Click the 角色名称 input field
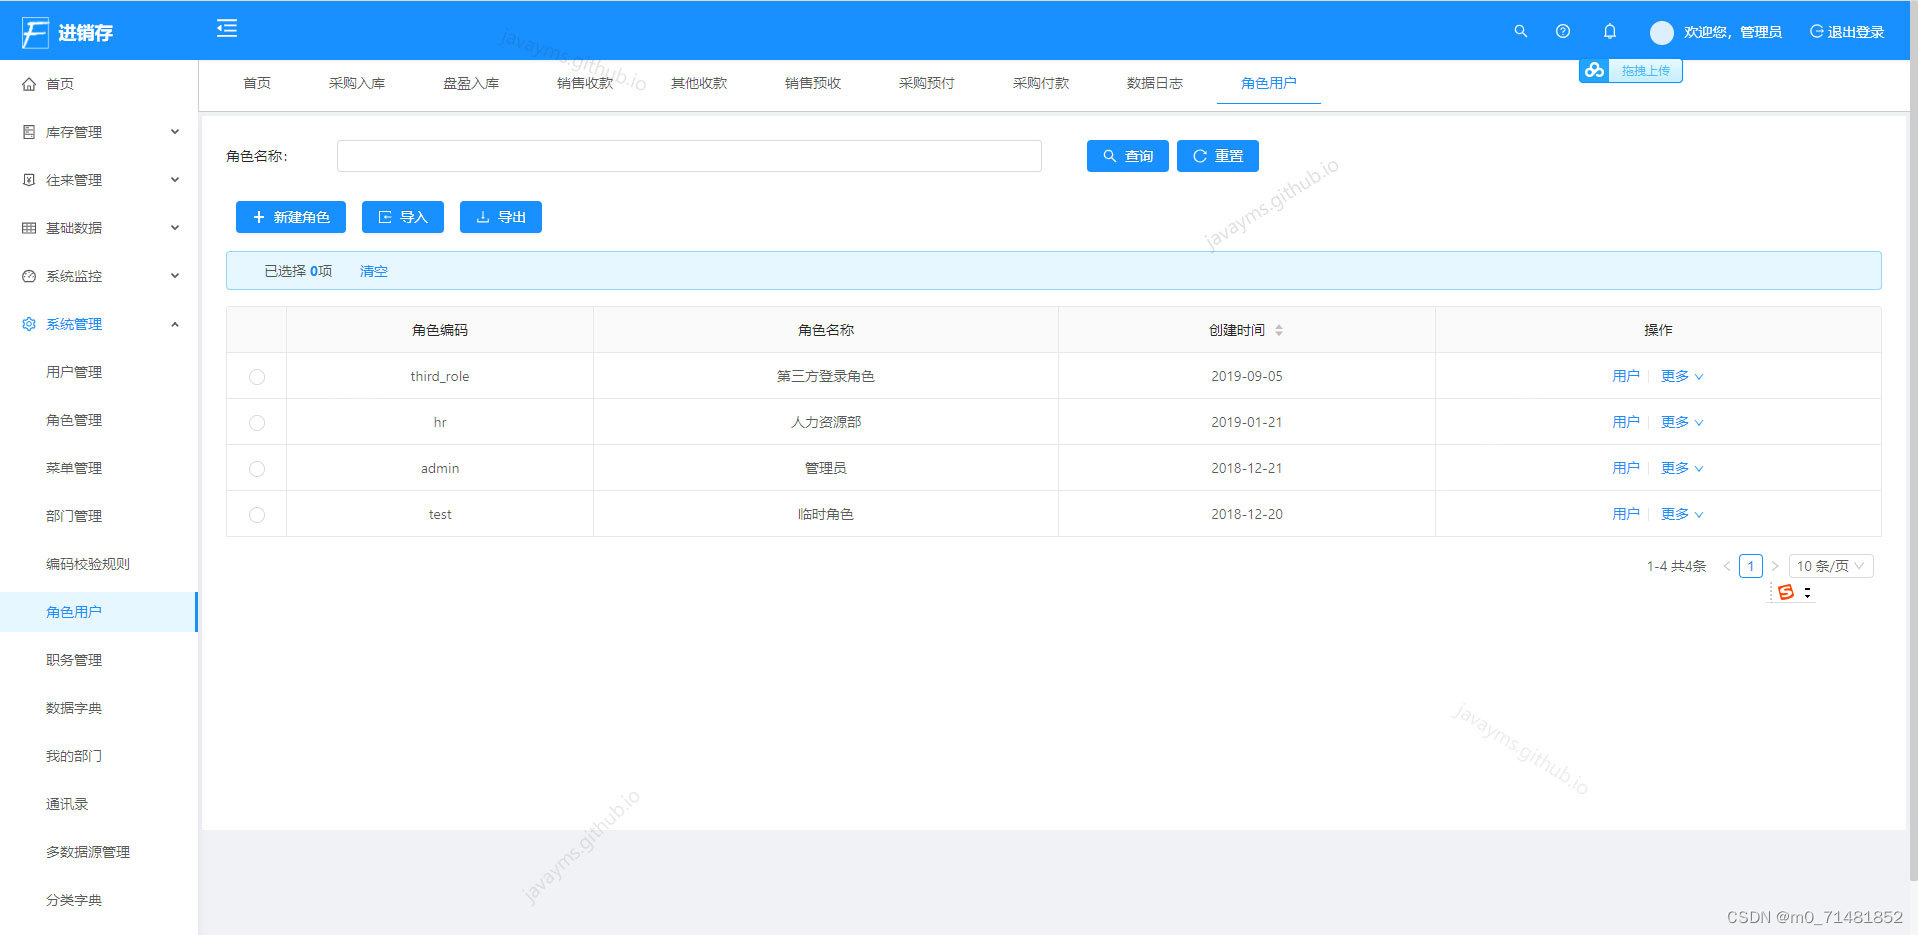This screenshot has height=935, width=1918. point(689,156)
